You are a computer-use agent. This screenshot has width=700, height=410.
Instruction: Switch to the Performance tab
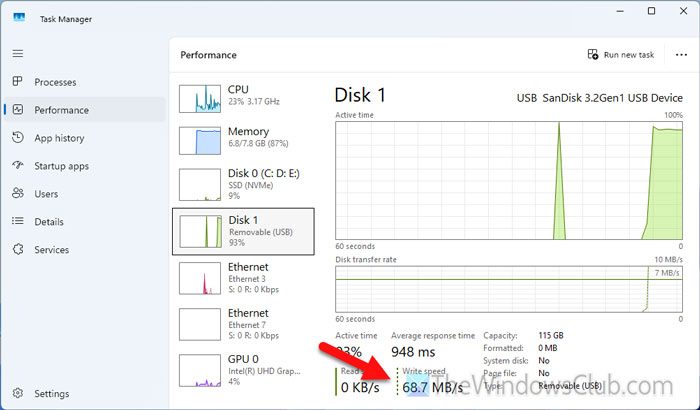pos(62,110)
